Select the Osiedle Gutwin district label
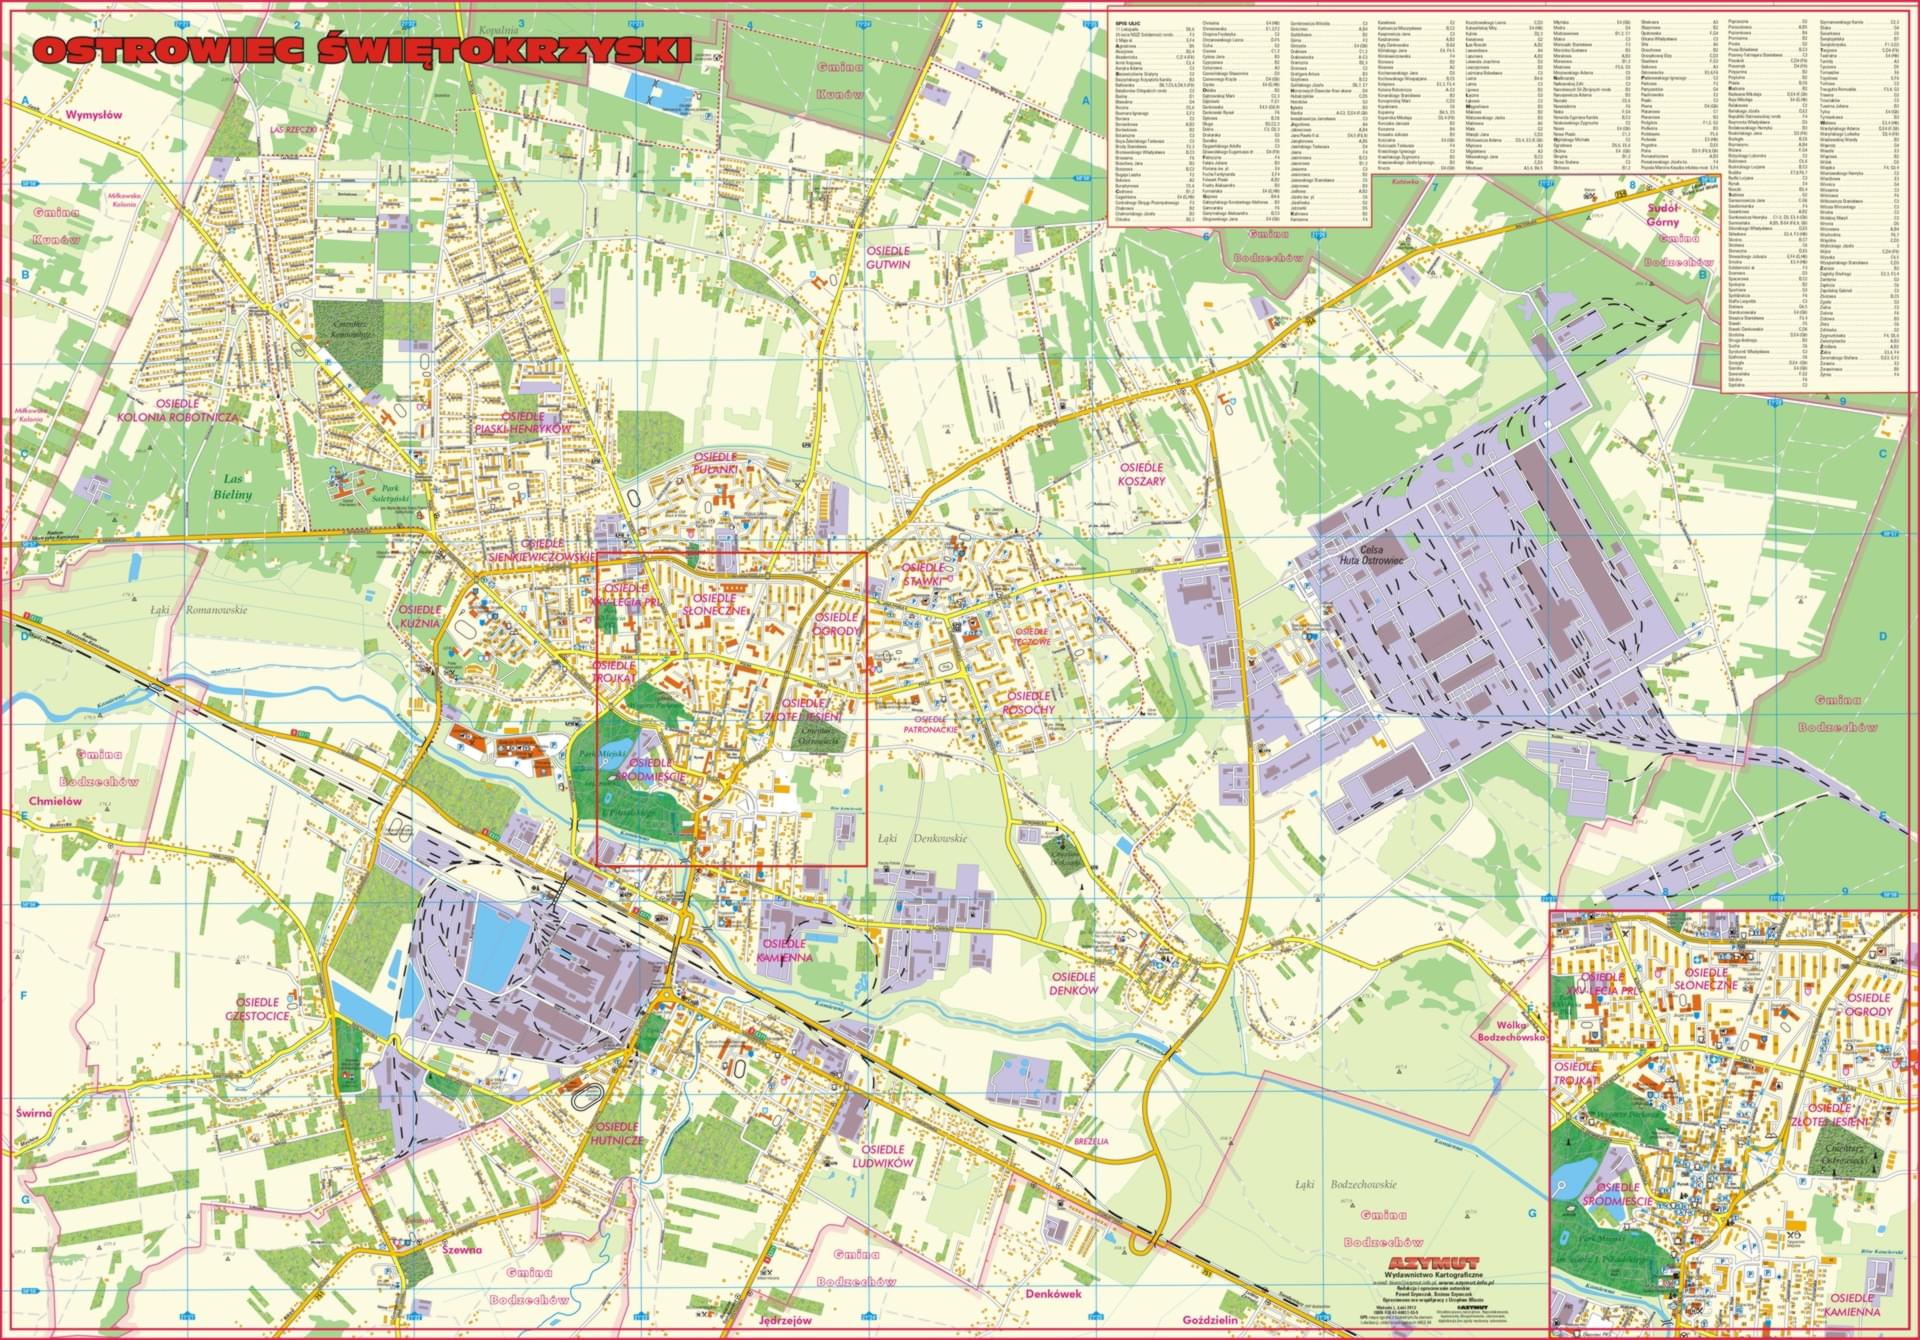The image size is (1920, 1340). point(888,258)
